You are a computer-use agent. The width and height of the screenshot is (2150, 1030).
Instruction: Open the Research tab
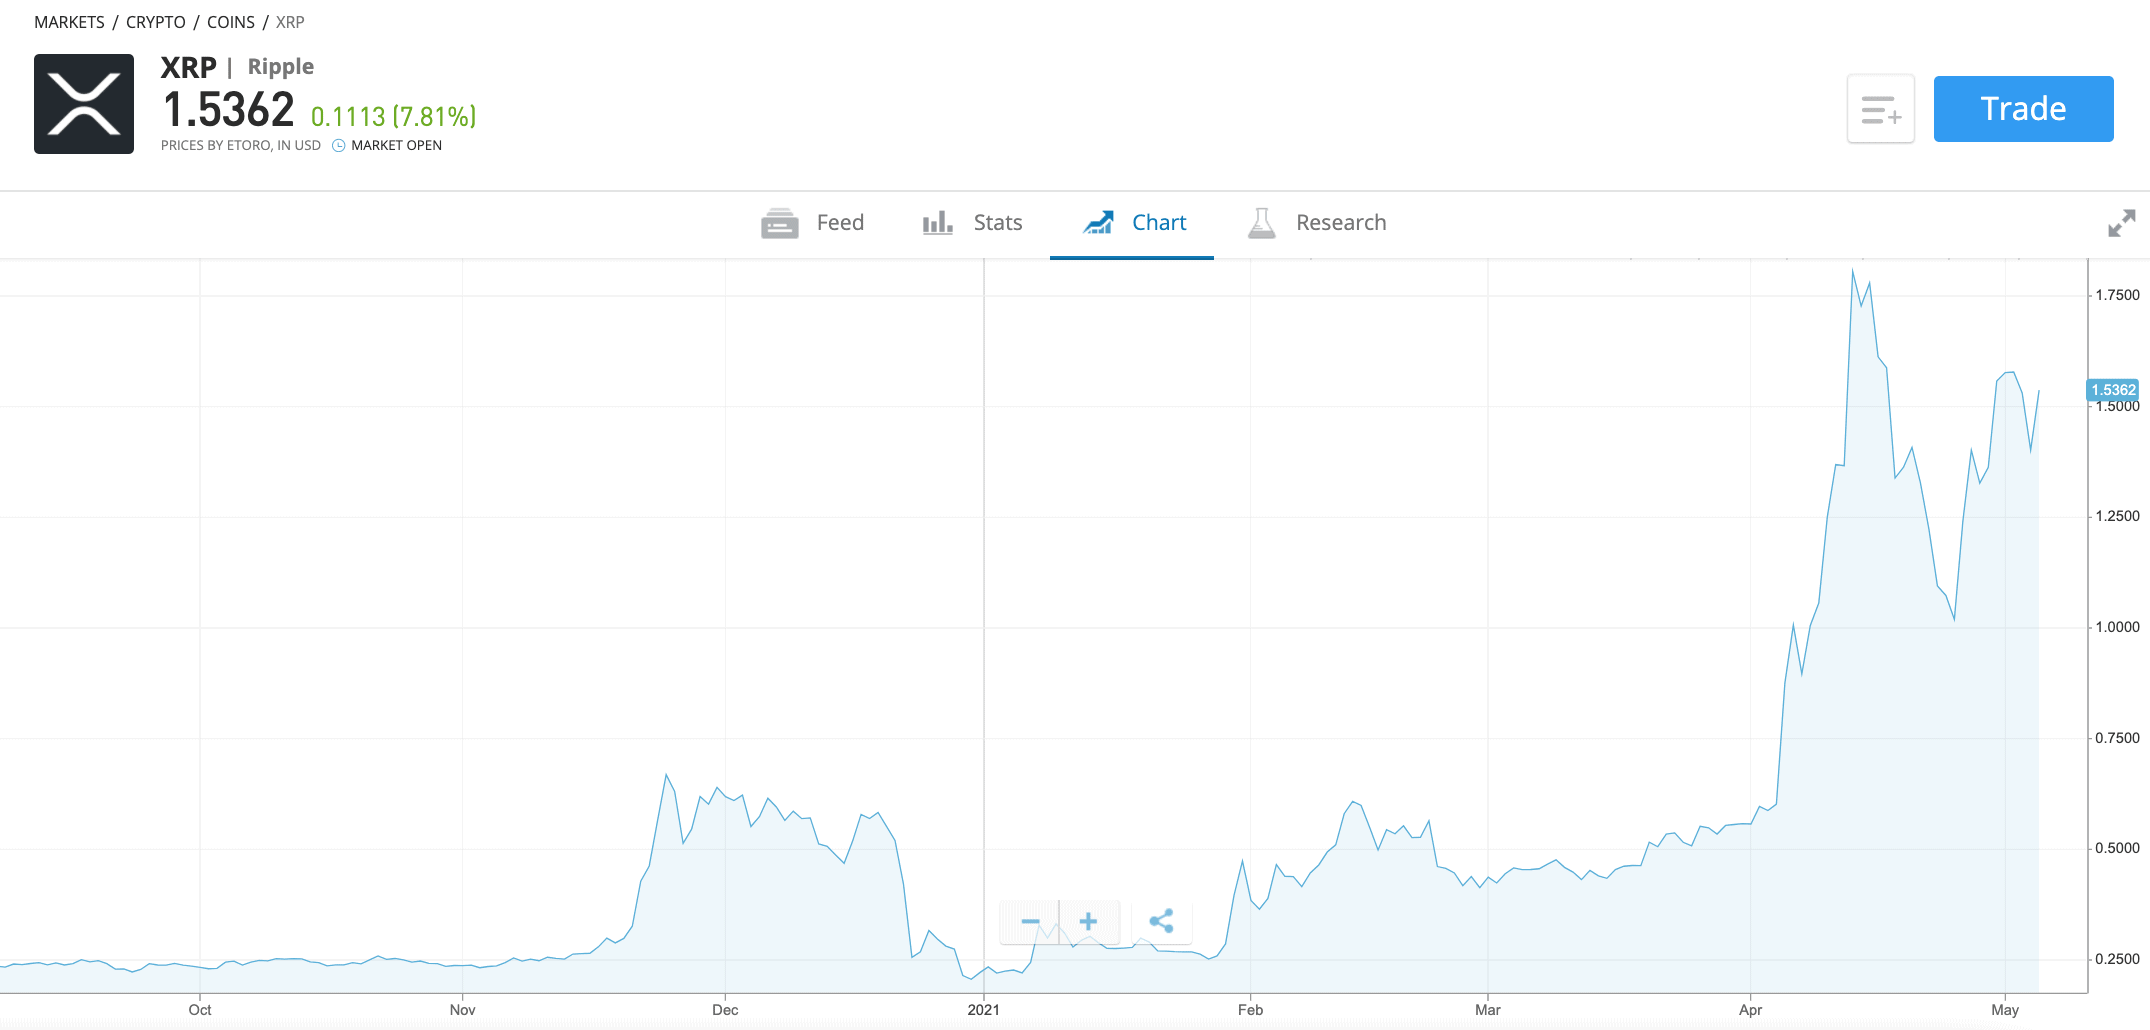[1317, 223]
